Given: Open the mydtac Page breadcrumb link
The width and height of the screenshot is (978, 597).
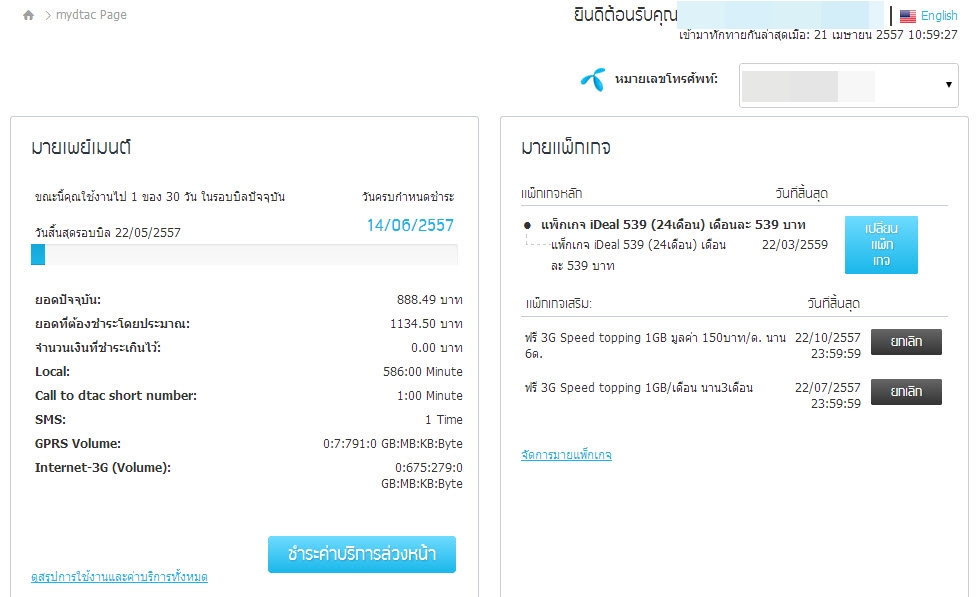Looking at the screenshot, I should (x=91, y=15).
